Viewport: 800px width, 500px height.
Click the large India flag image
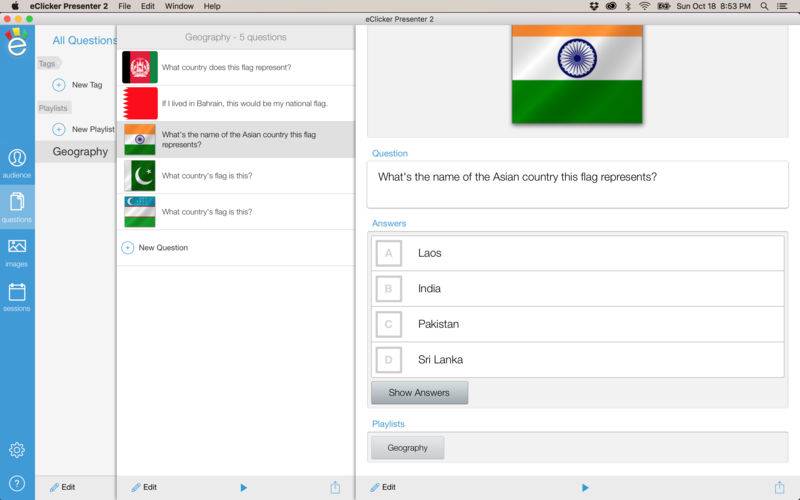tap(577, 74)
